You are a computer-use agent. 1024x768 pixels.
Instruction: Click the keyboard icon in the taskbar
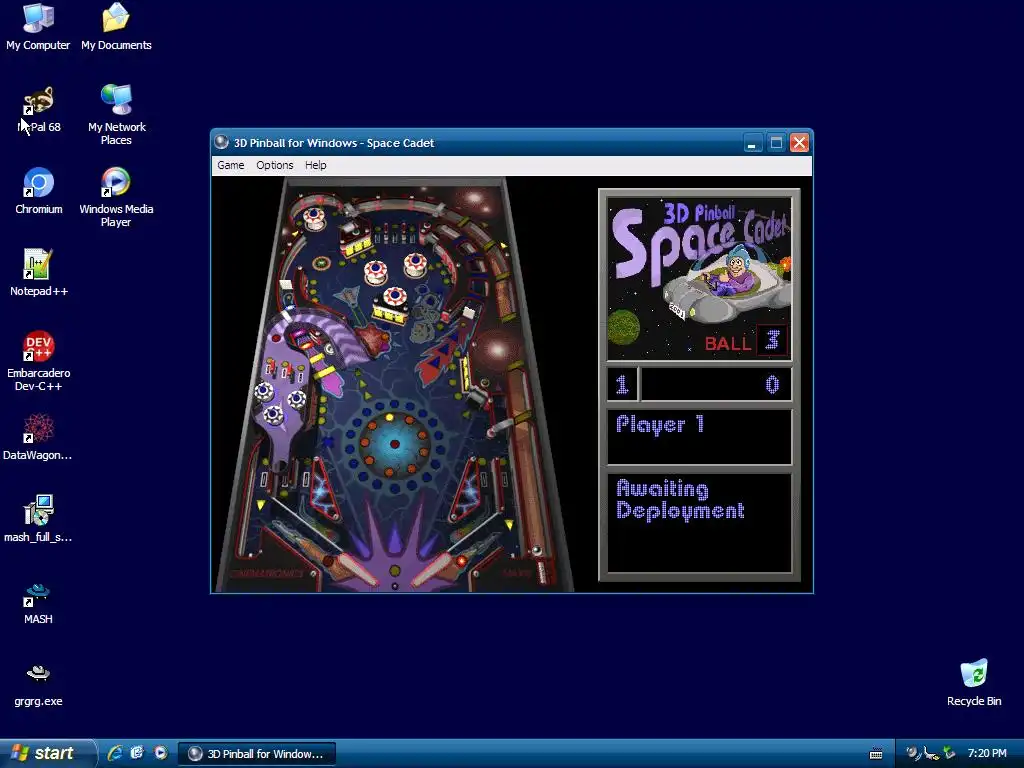click(x=876, y=754)
